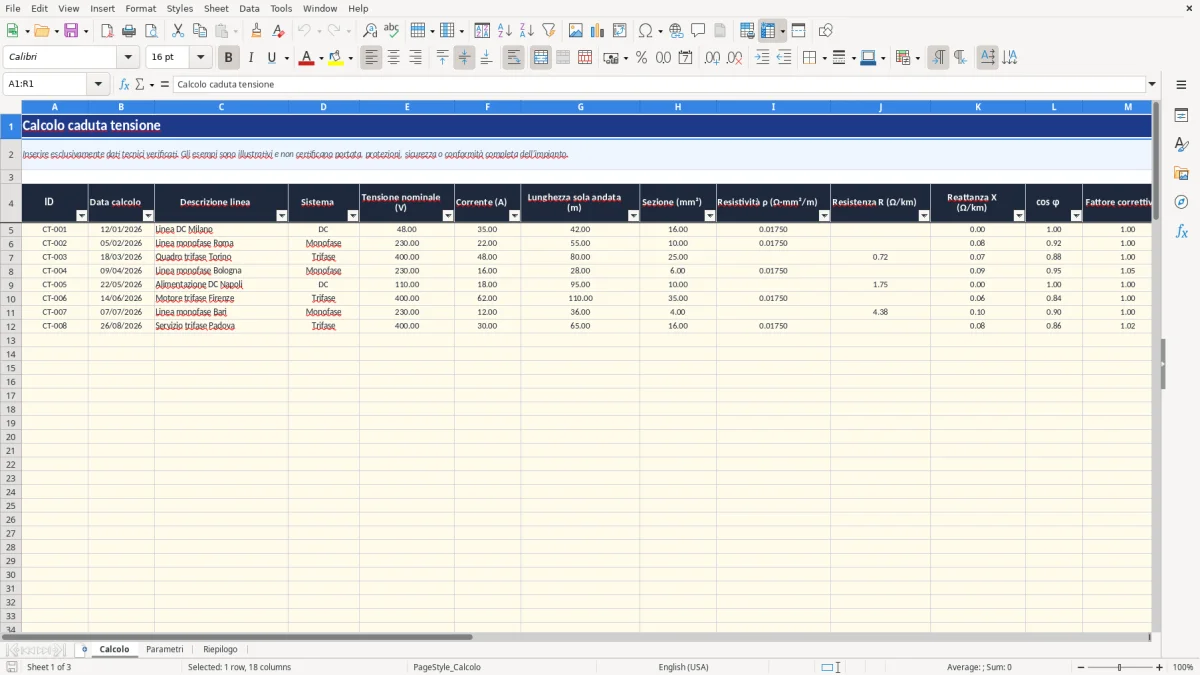
Task: Toggle Center Horizontally alignment
Action: pos(393,58)
